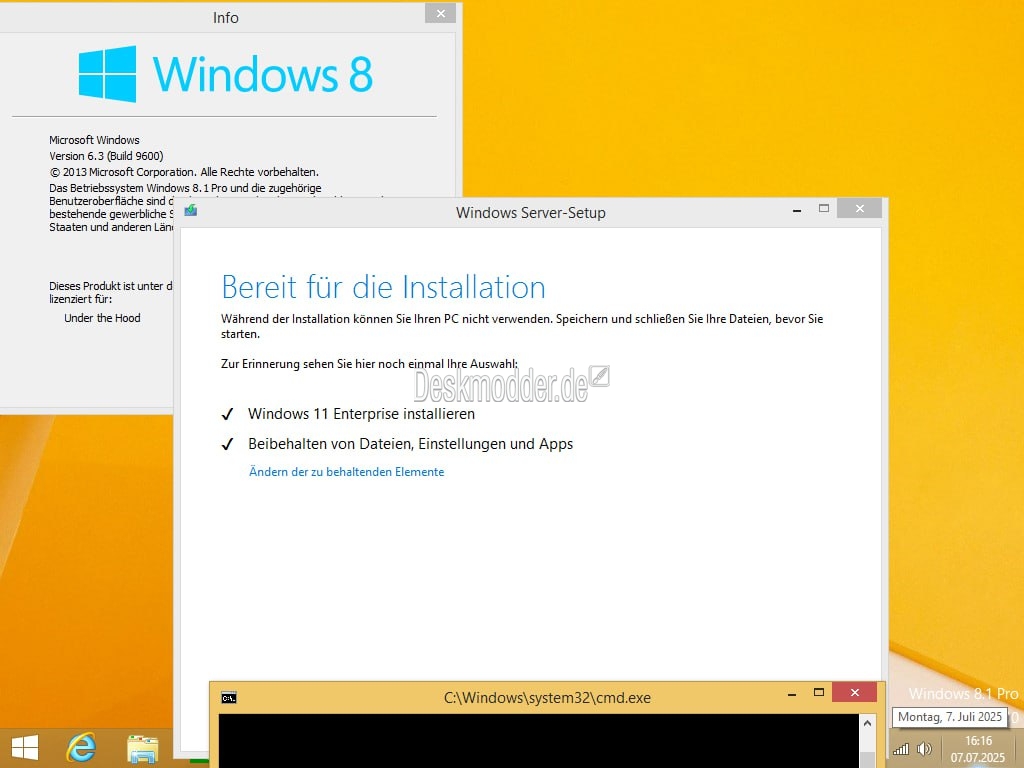Click the 'Montag, 7. Juli 2025' date tooltip
Screen dimensions: 1024x768
[950, 716]
